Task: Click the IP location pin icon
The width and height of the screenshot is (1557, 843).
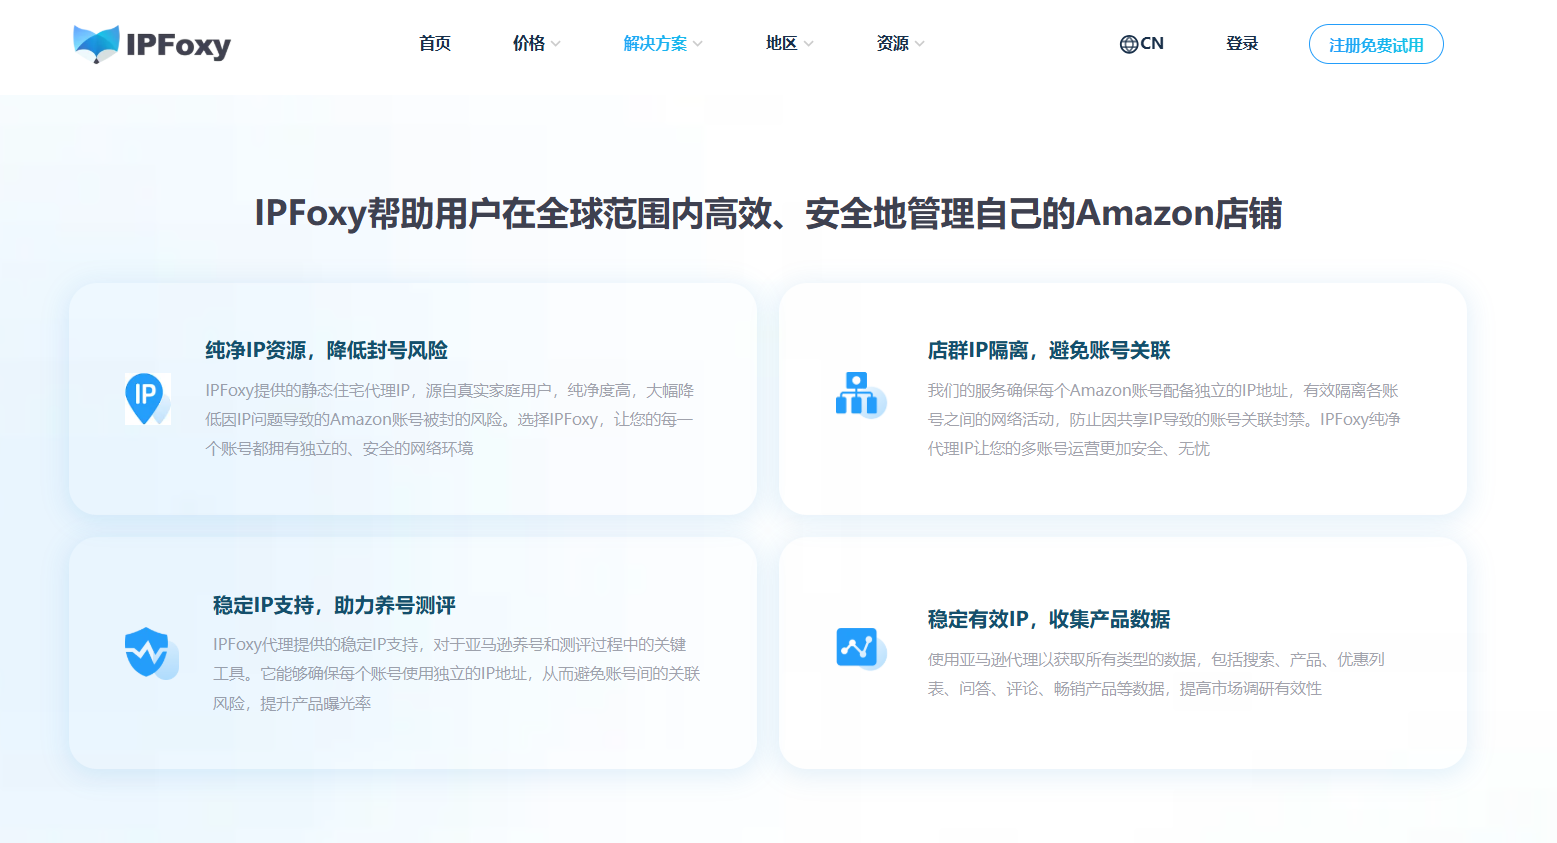Action: 147,398
